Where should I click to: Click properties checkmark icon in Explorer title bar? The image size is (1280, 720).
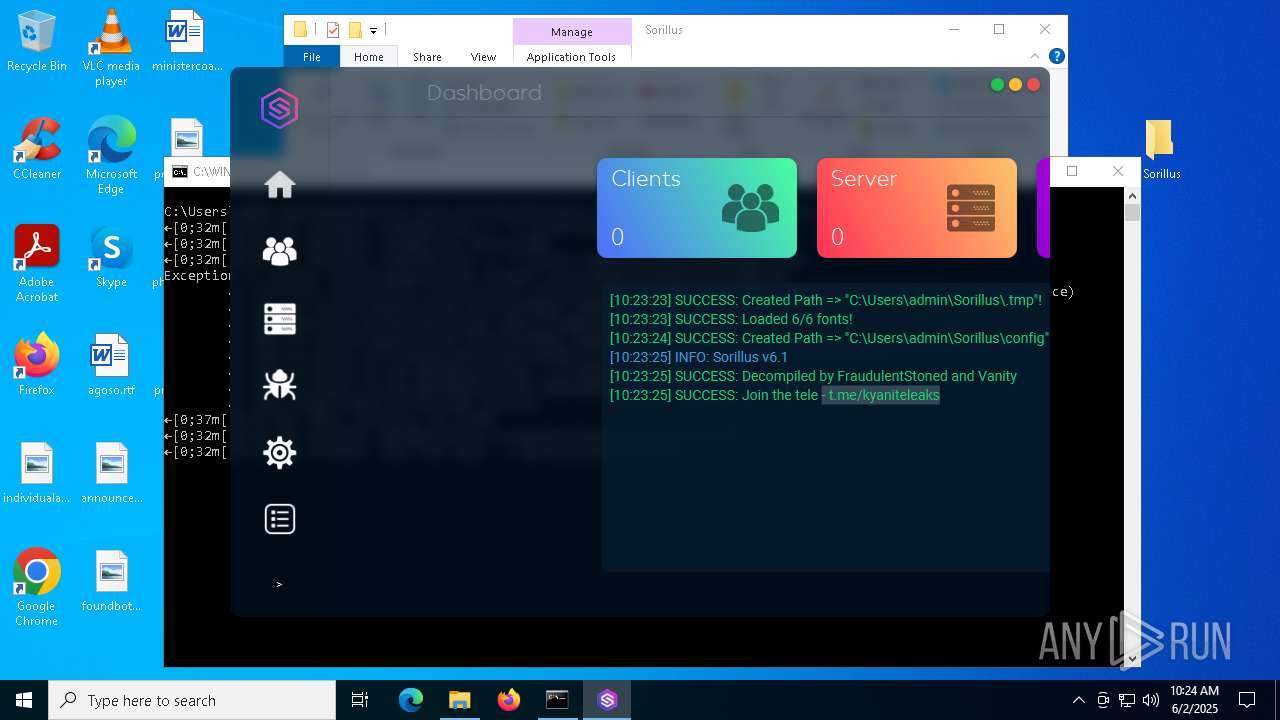point(333,30)
